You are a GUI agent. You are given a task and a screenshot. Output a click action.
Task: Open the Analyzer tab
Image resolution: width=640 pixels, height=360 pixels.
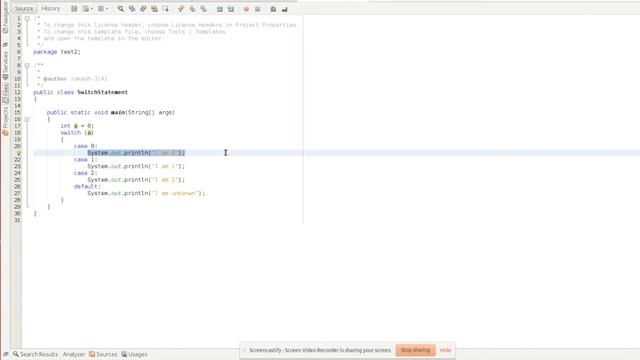[74, 354]
